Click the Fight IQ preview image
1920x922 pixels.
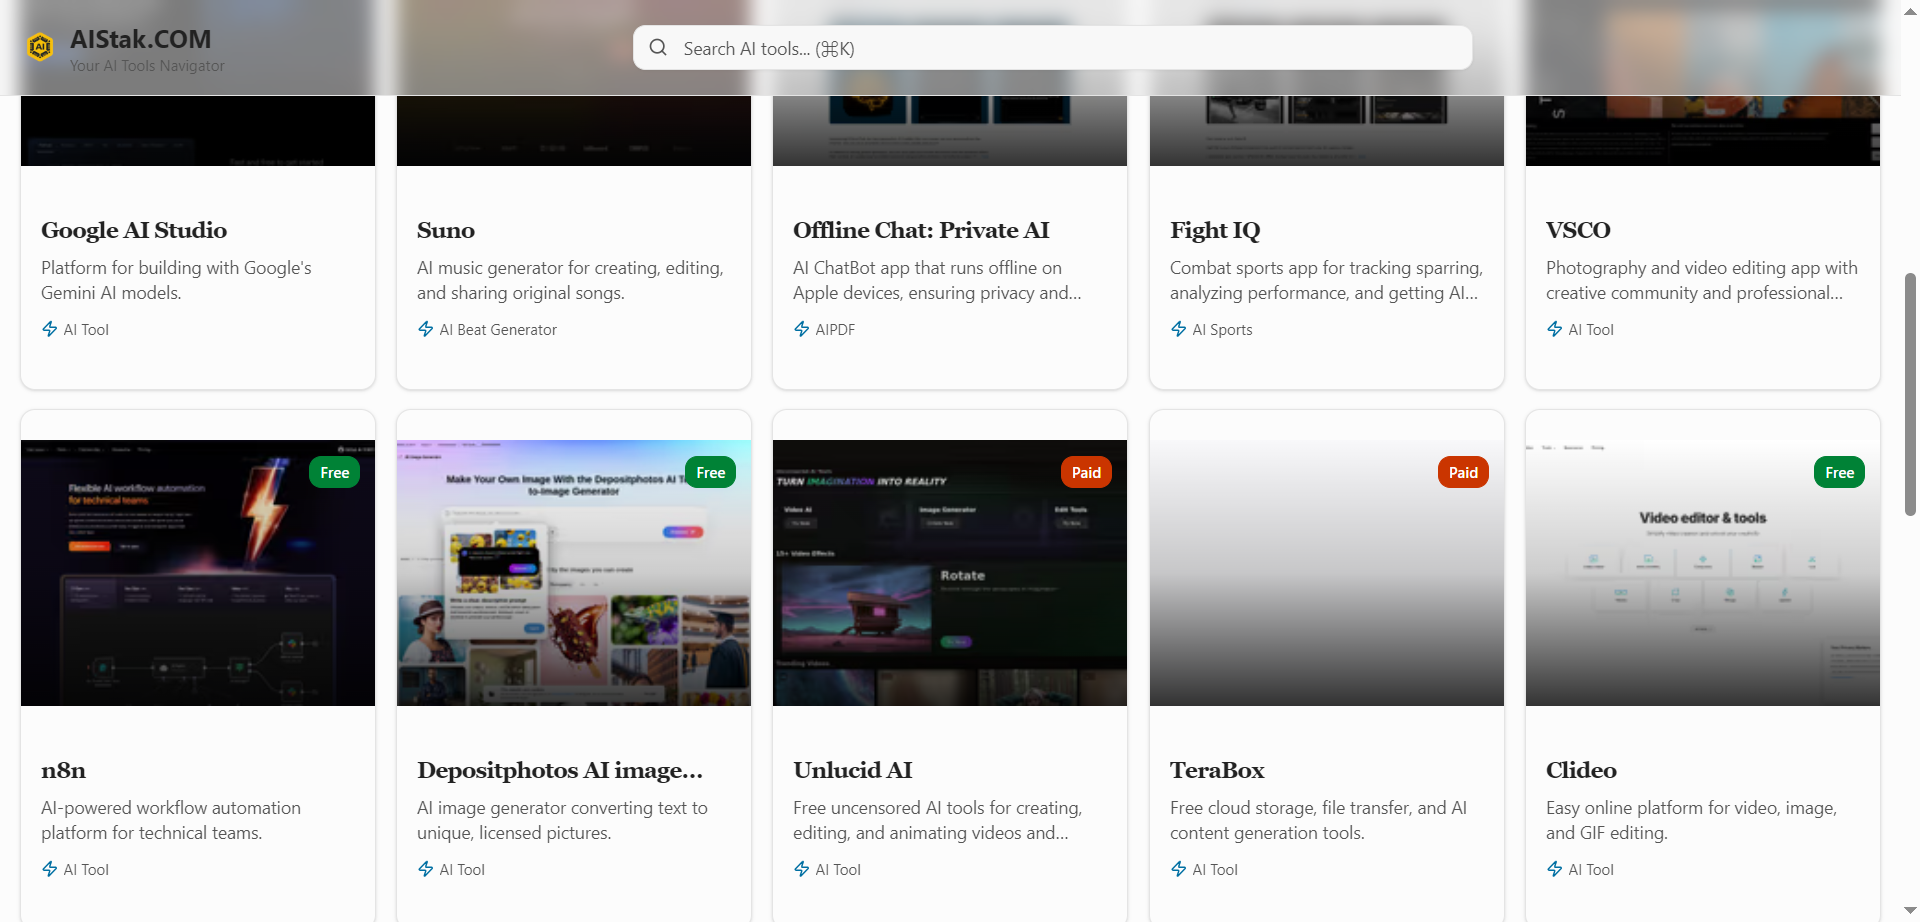point(1327,131)
